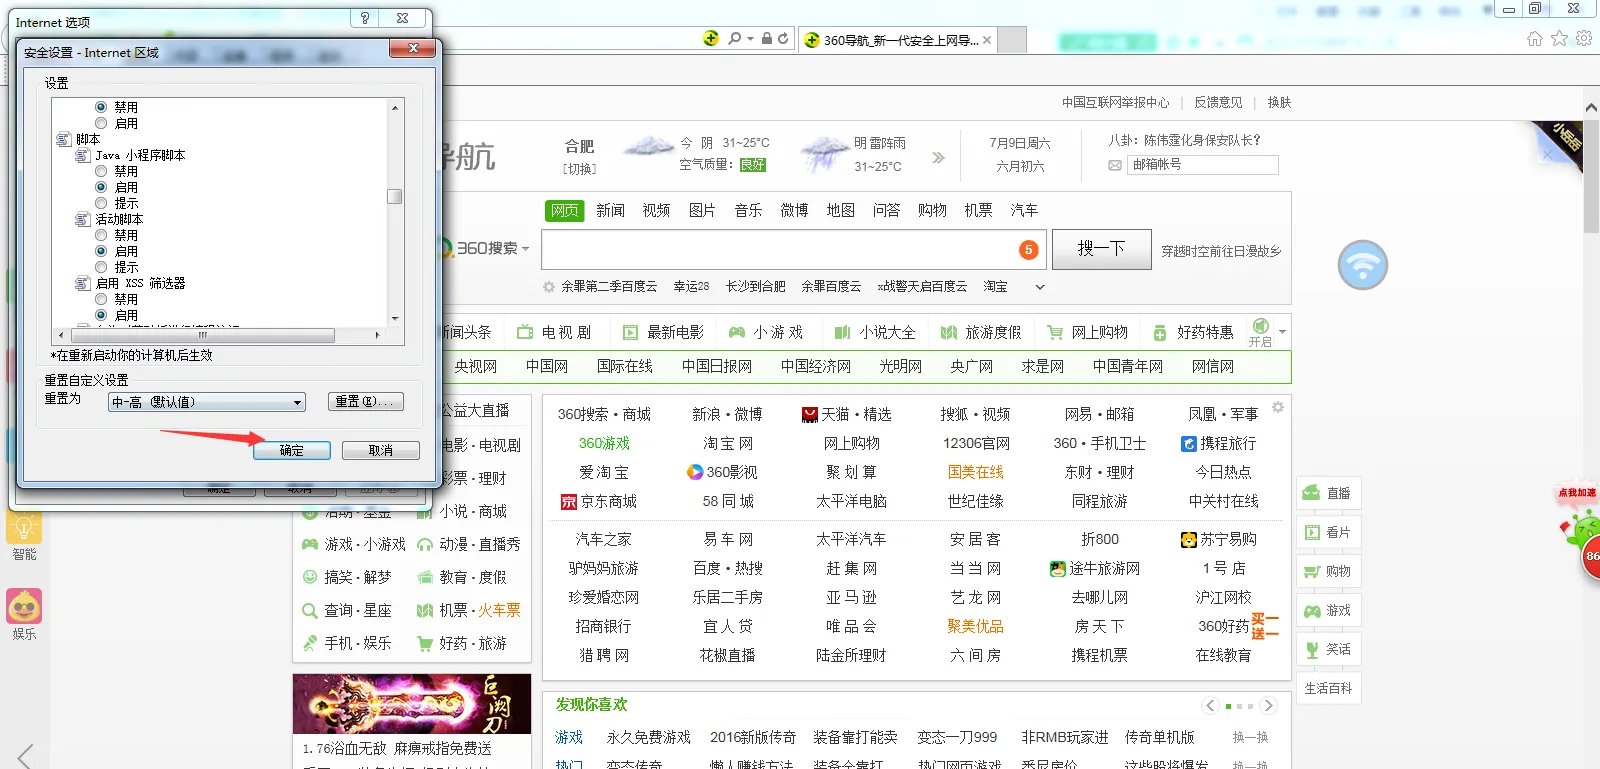Select 禁用 under 启用 XSS 筛选器
1600x769 pixels.
pyautogui.click(x=101, y=299)
